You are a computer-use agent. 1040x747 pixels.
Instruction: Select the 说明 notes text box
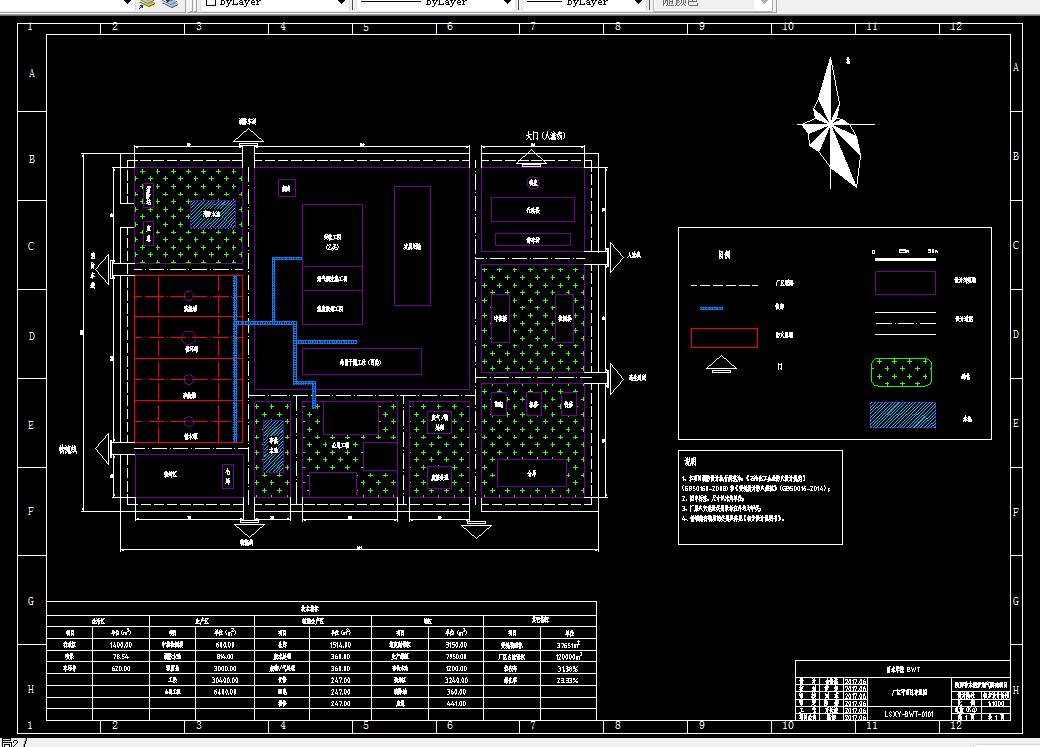pyautogui.click(x=760, y=498)
